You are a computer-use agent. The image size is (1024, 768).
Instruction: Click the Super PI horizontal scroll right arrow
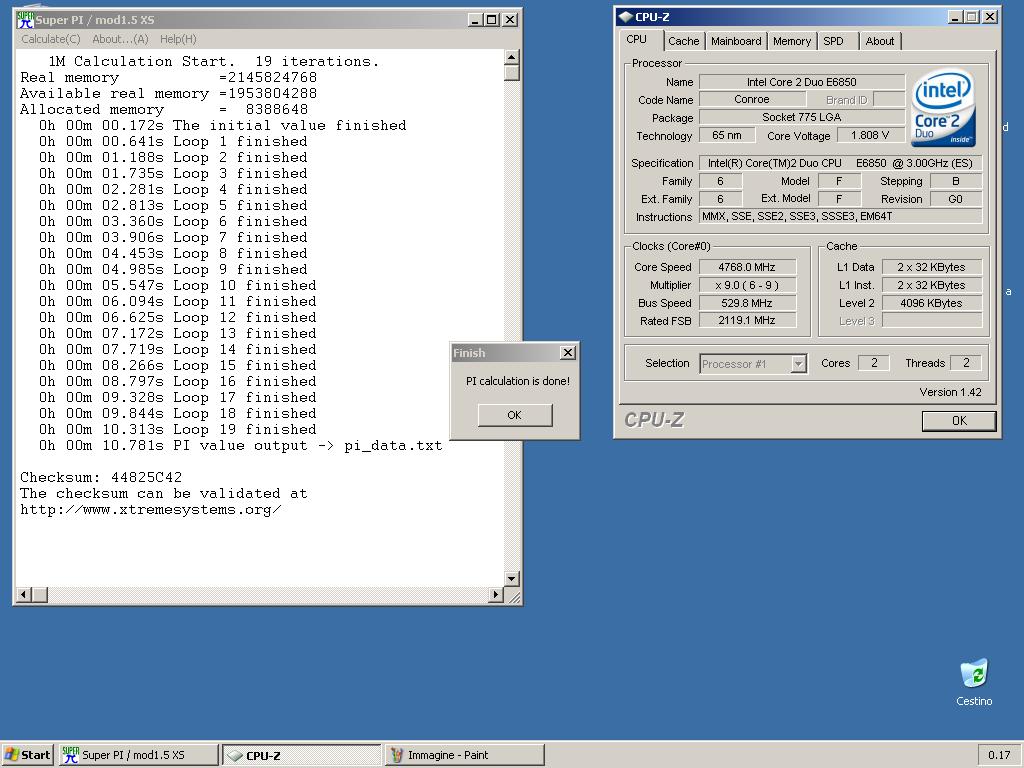click(x=496, y=594)
